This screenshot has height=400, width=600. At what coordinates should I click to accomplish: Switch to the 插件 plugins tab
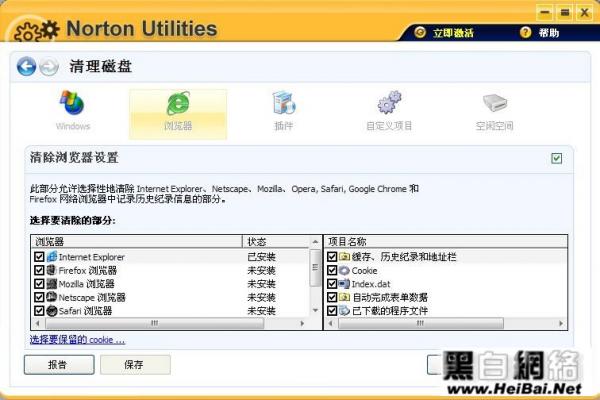[x=284, y=111]
